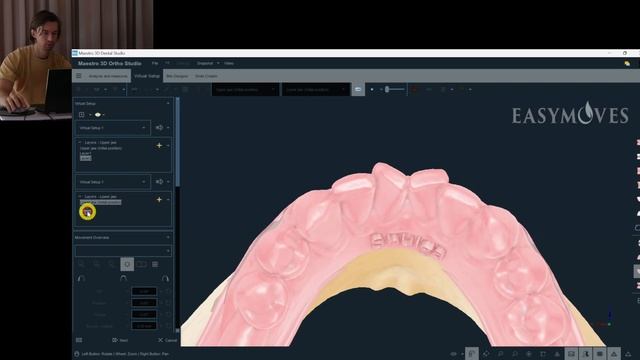Click the red toolbar icon after the slider
This screenshot has height=360, width=640.
415,89
